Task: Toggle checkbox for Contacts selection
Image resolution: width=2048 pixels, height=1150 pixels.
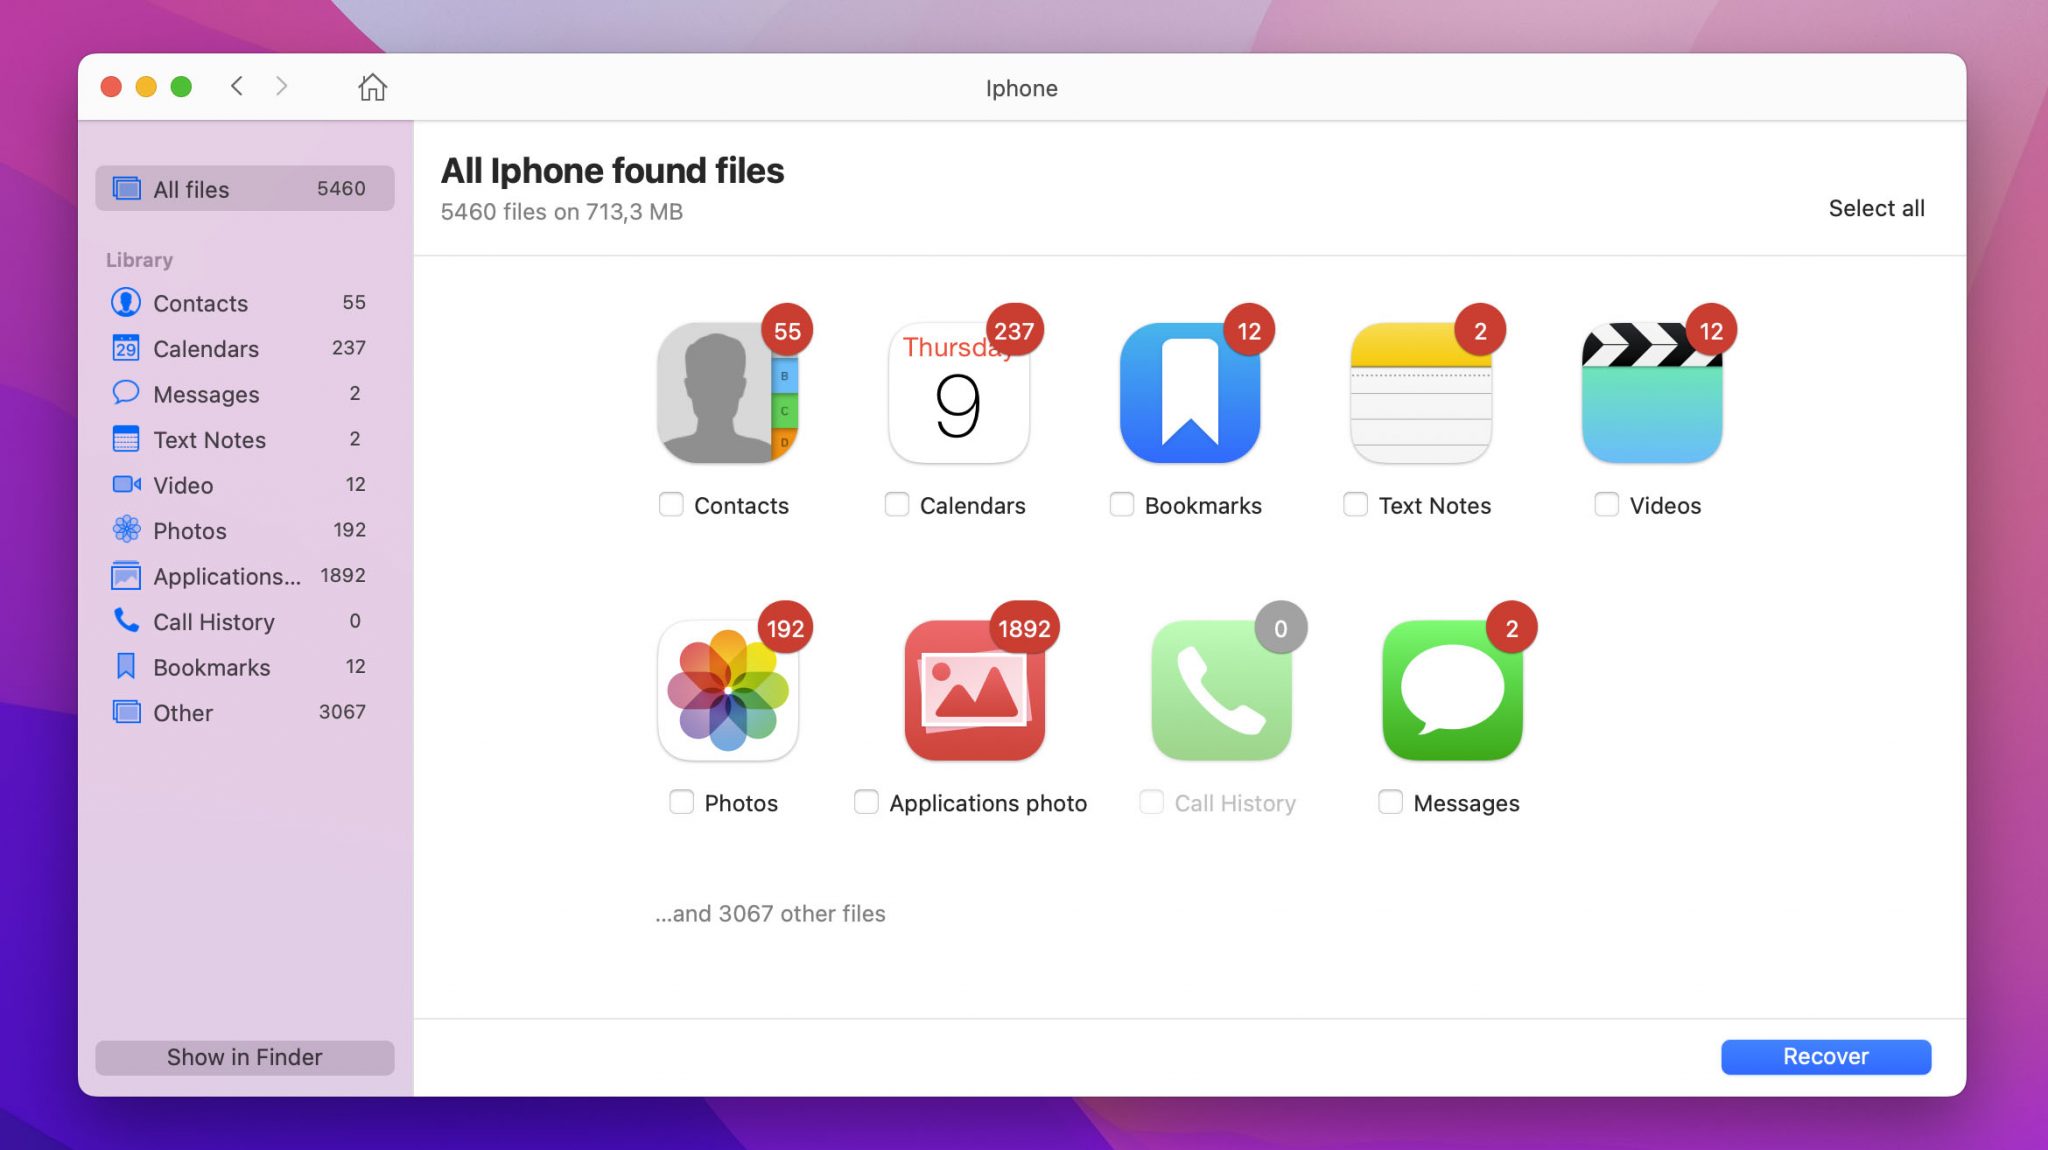Action: (x=671, y=503)
